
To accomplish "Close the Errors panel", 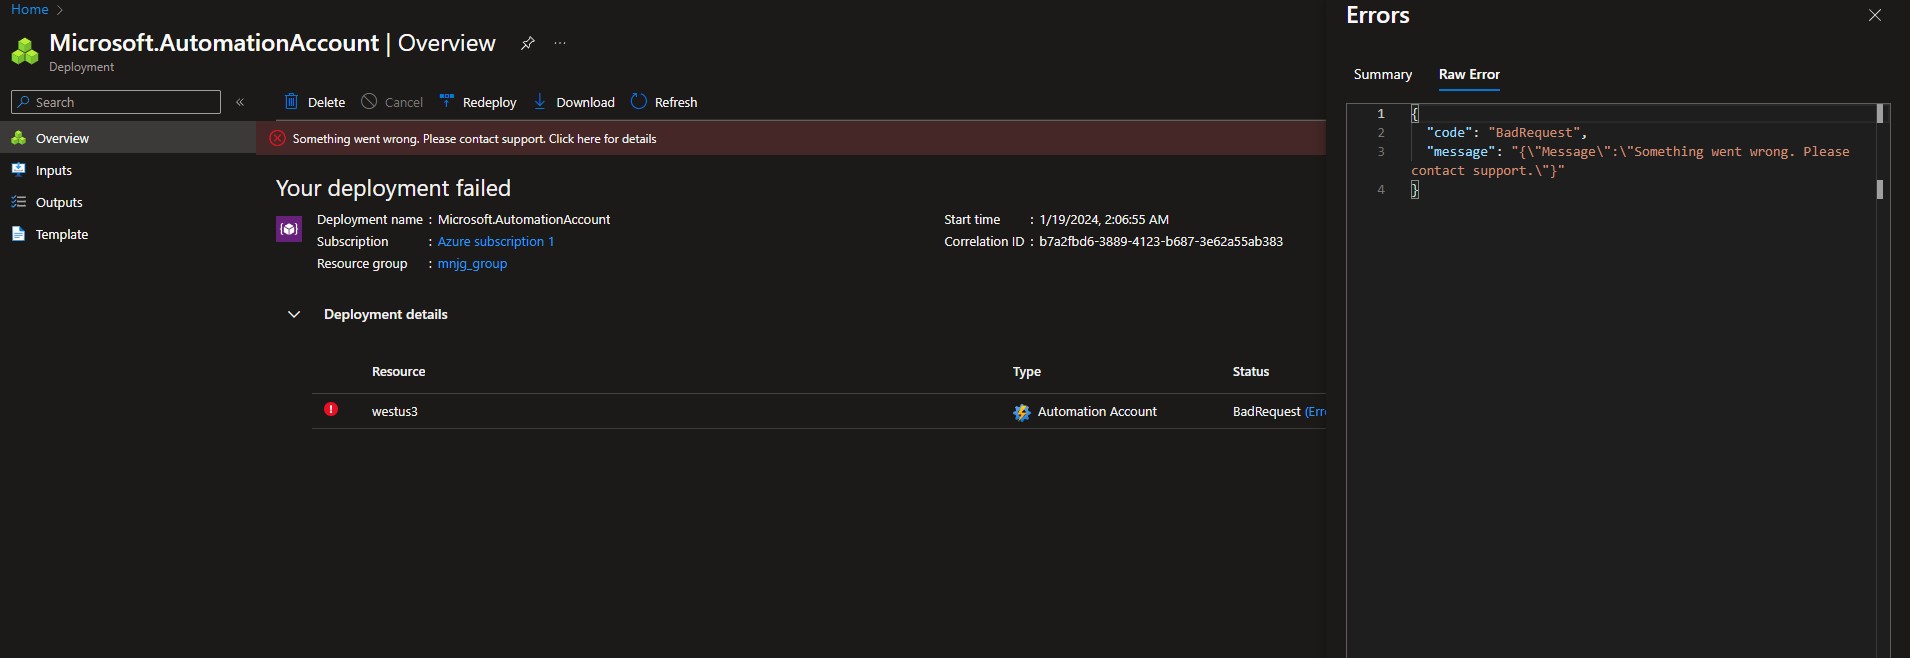I will [1875, 15].
